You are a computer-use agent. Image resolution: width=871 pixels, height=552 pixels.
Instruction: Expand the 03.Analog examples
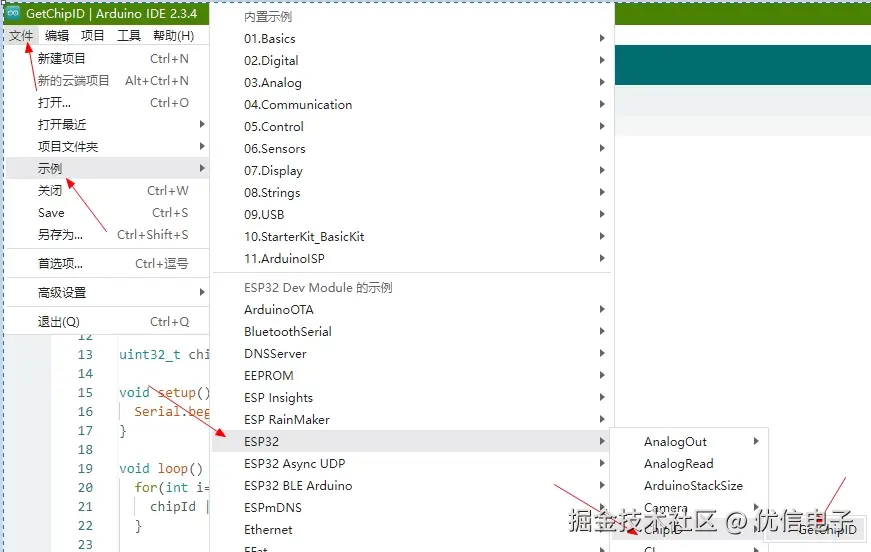coord(412,83)
